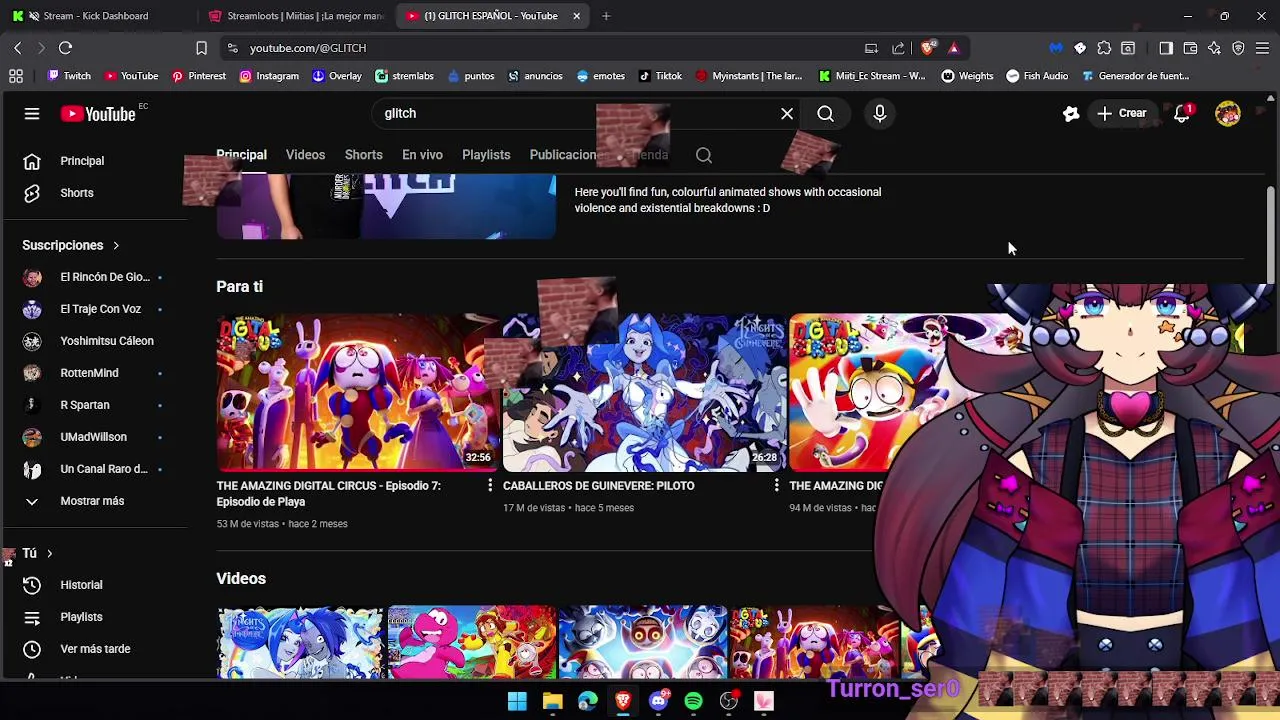Image resolution: width=1280 pixels, height=720 pixels.
Task: Close the GLITCH ESPAÑOL YouTube tab
Action: (x=576, y=16)
